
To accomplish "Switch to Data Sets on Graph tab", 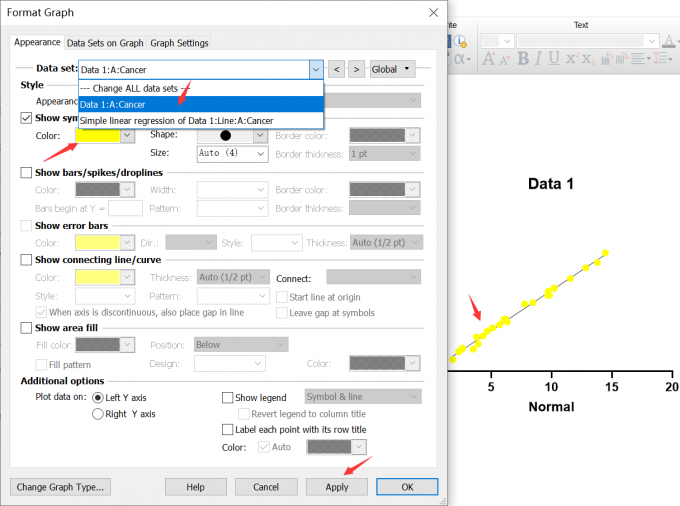I will [x=105, y=43].
